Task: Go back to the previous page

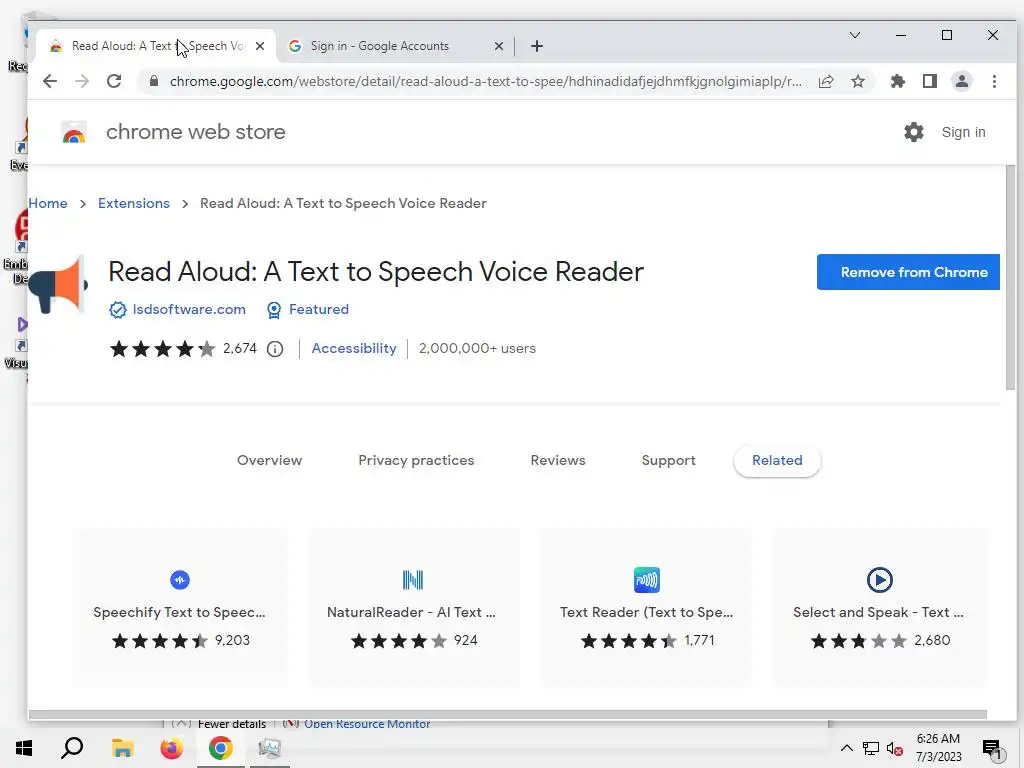Action: click(50, 81)
